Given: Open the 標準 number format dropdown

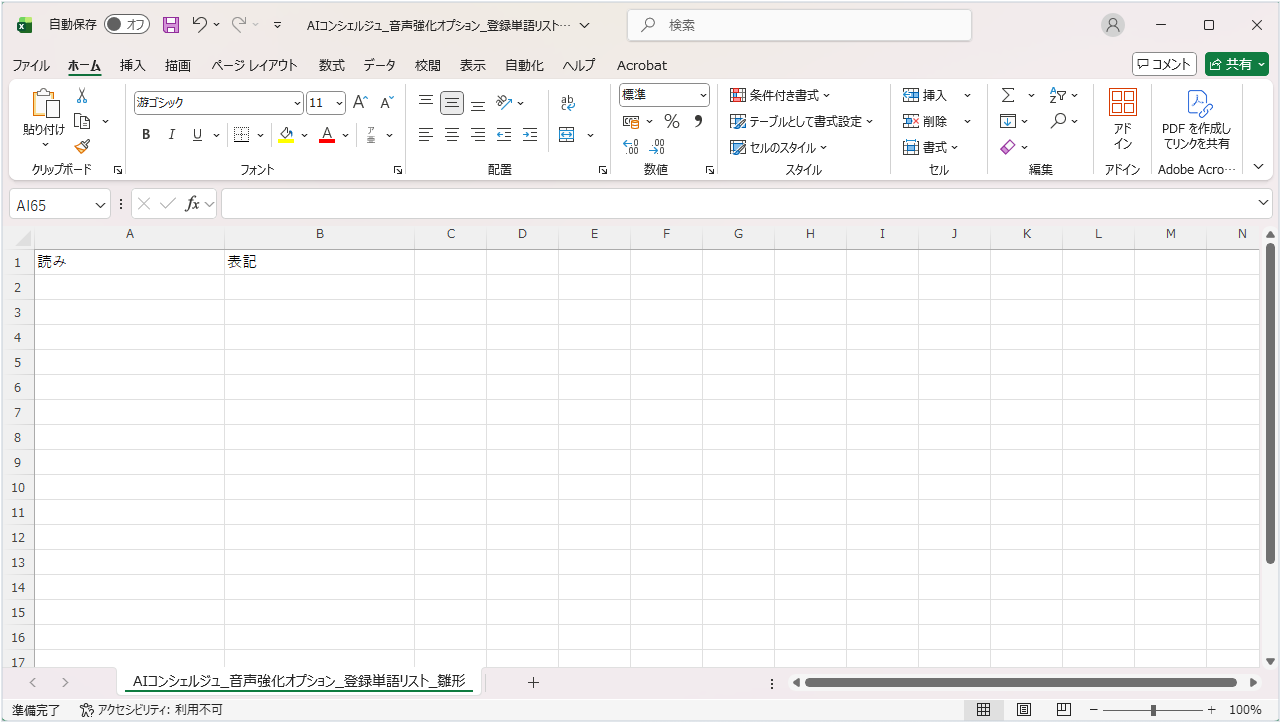Looking at the screenshot, I should coord(703,95).
